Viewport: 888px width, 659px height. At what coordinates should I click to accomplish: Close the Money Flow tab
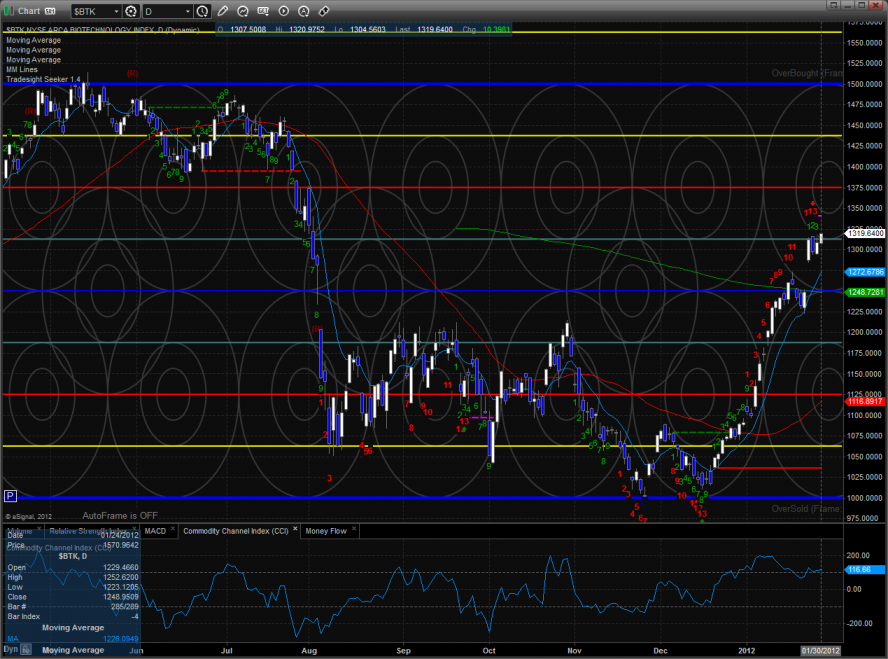354,529
